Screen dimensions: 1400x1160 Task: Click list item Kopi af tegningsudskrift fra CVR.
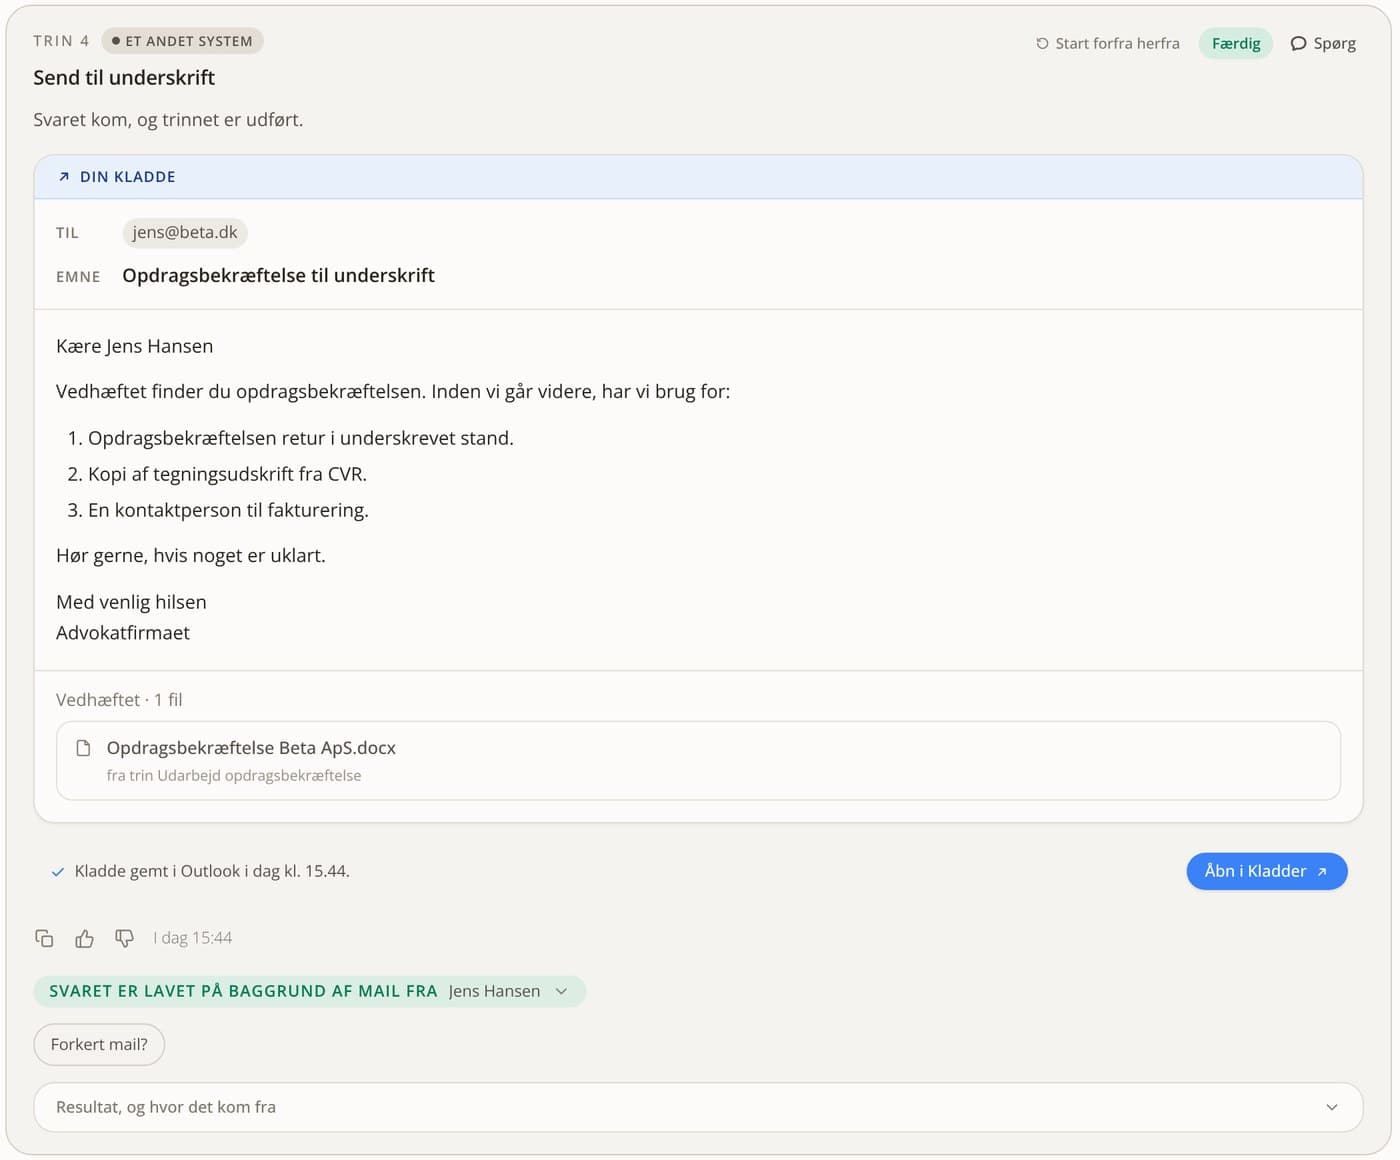tap(227, 474)
